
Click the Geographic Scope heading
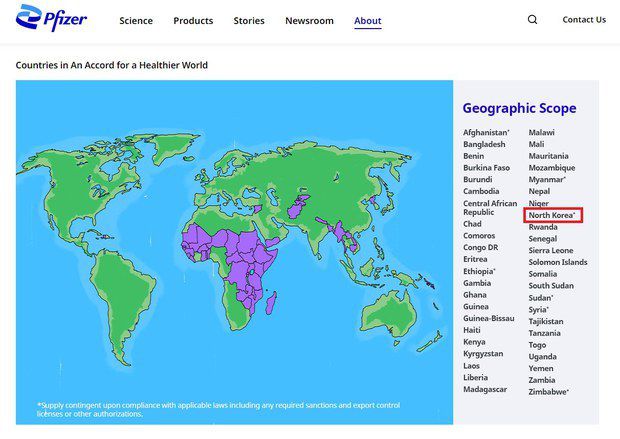click(x=519, y=108)
